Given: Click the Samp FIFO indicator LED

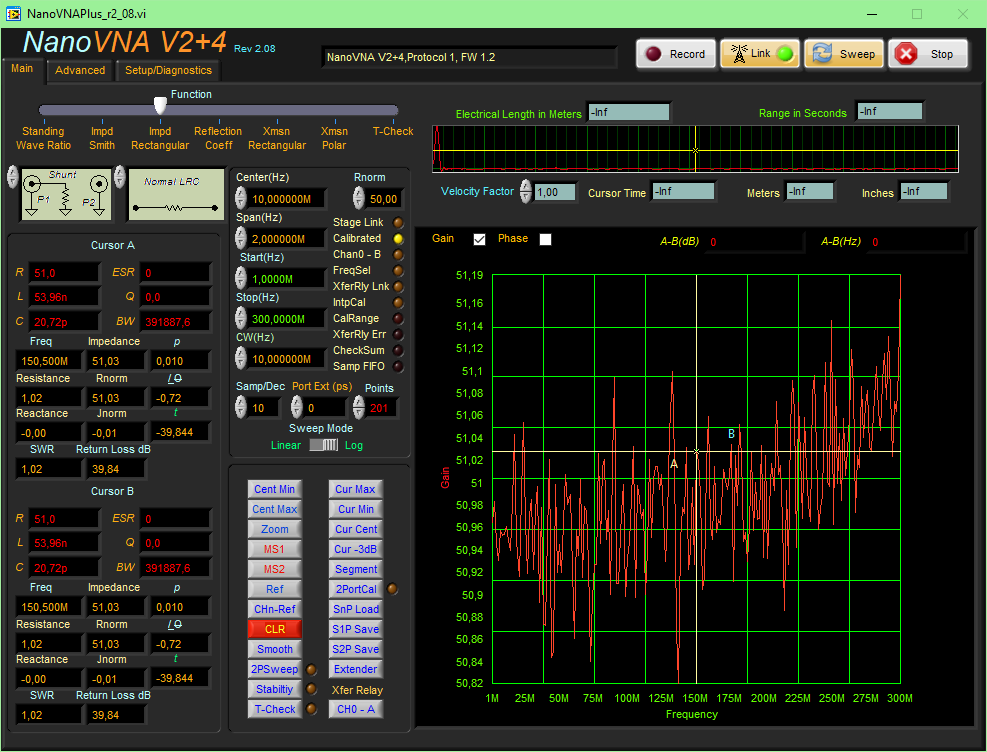Looking at the screenshot, I should click(398, 366).
